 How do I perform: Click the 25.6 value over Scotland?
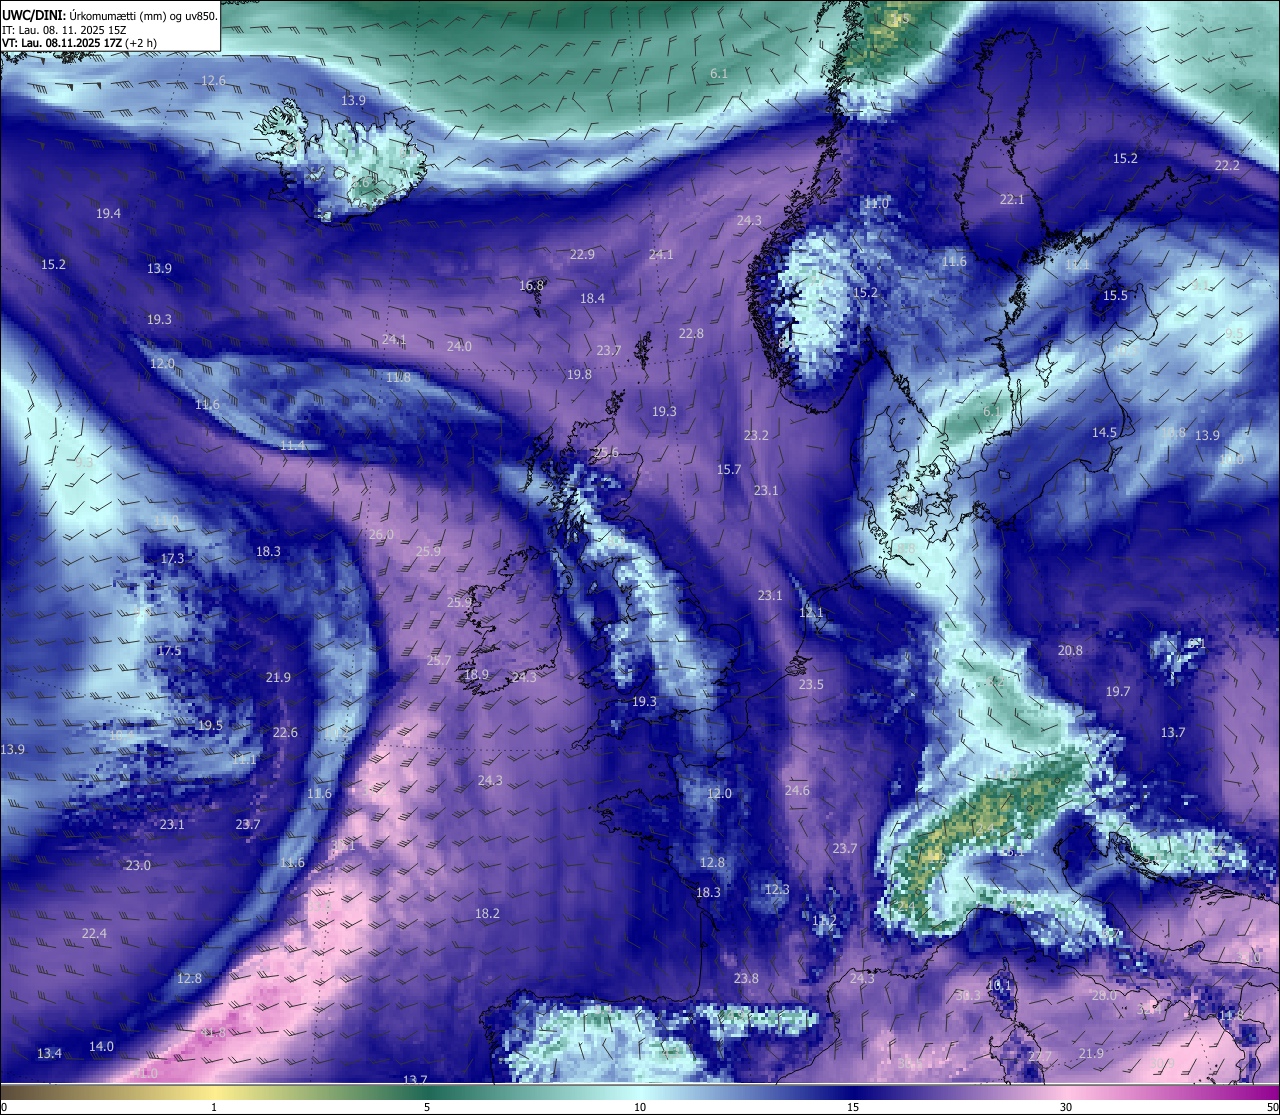click(x=606, y=452)
